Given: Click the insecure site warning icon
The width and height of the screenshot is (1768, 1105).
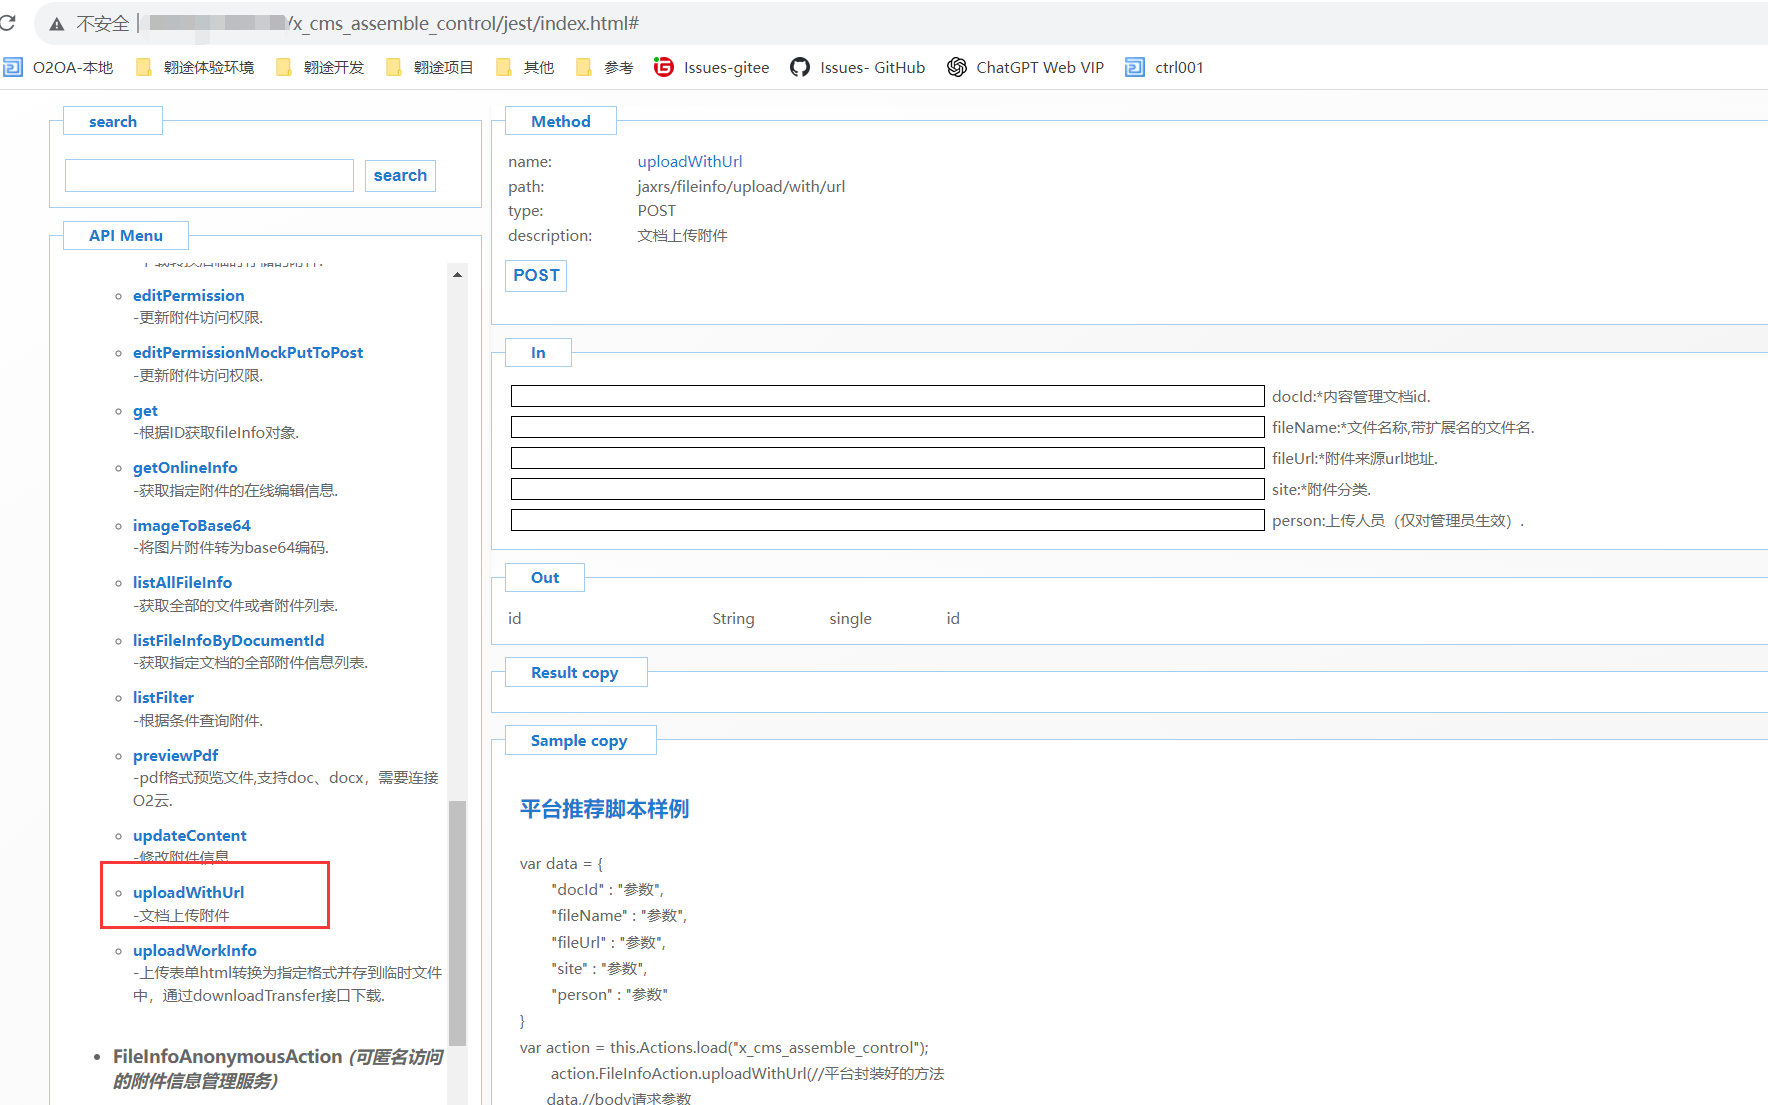Looking at the screenshot, I should tap(57, 24).
